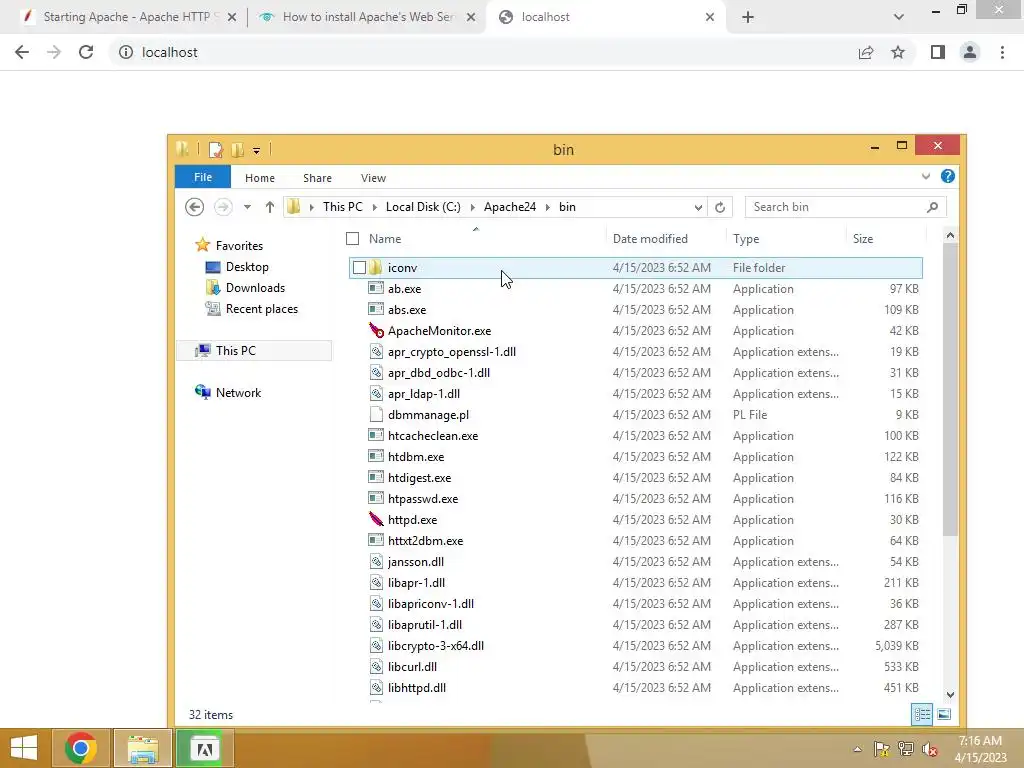Click the libcurl.dll file icon
1024x768 pixels.
click(376, 666)
